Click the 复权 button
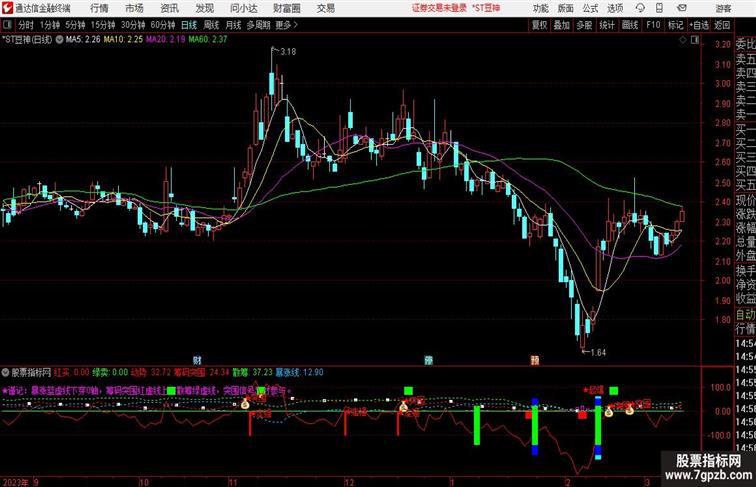This screenshot has width=756, height=487. click(x=540, y=25)
